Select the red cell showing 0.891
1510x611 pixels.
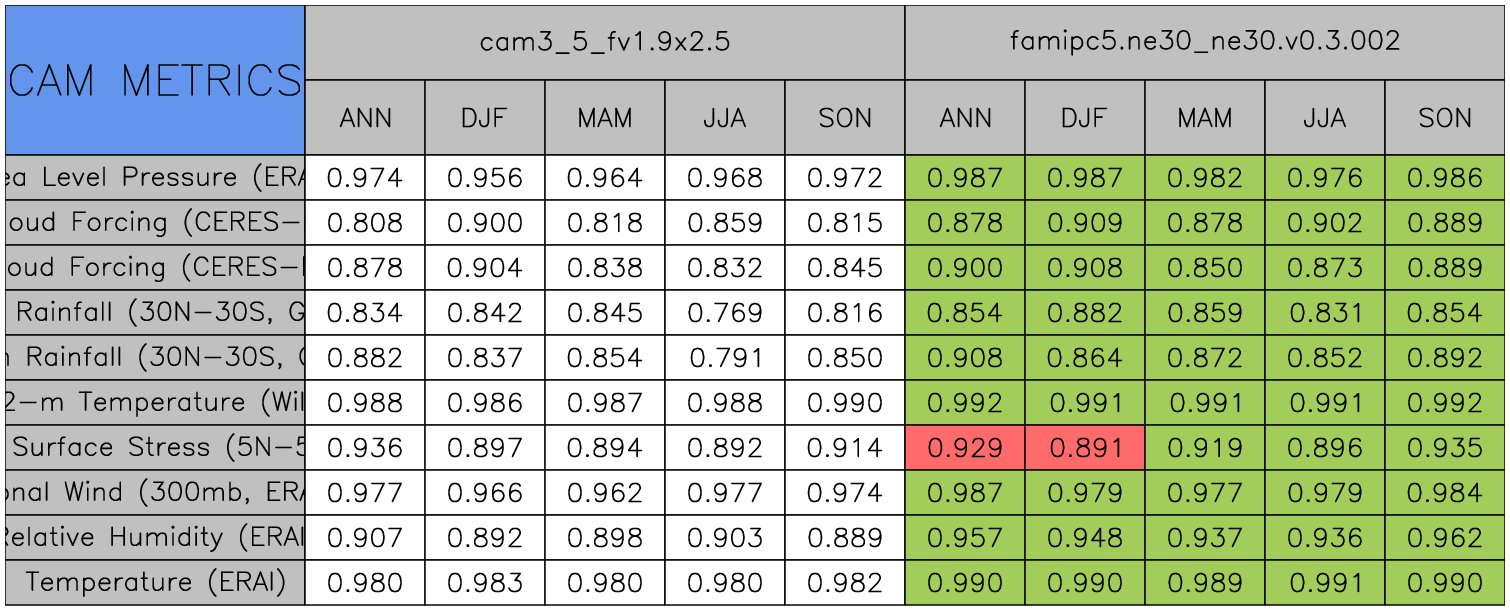click(x=1085, y=448)
